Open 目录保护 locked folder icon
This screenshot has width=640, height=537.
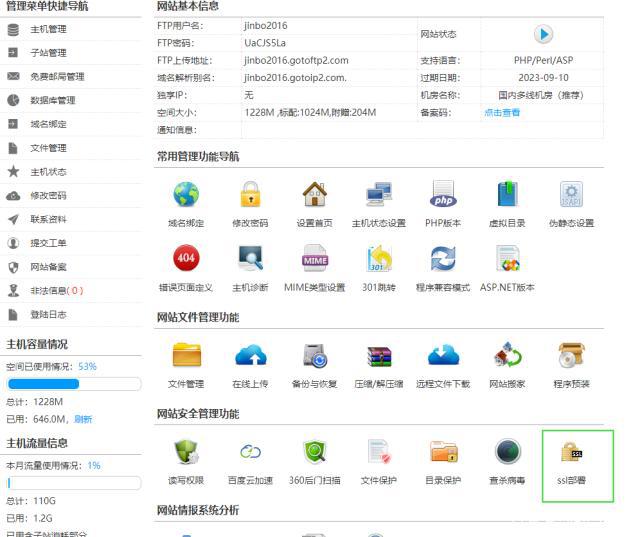pos(443,452)
